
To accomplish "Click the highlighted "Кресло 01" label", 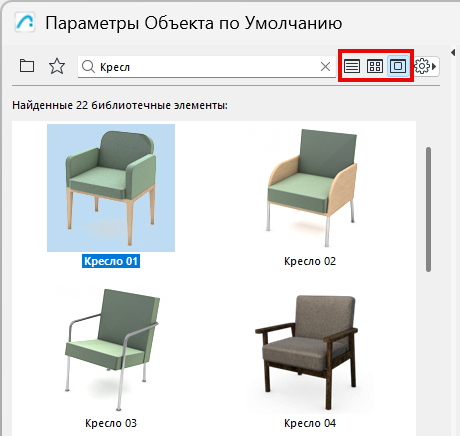I will [111, 261].
